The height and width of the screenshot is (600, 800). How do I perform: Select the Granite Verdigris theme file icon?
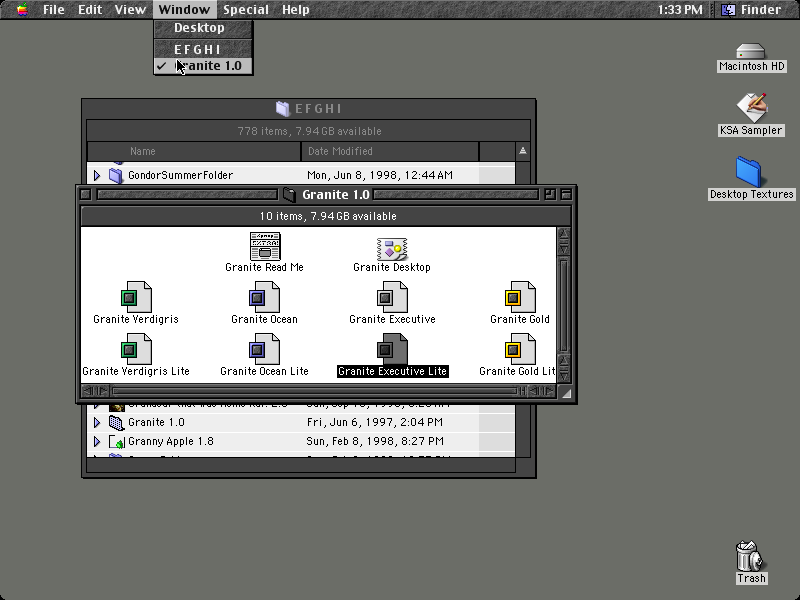136,297
